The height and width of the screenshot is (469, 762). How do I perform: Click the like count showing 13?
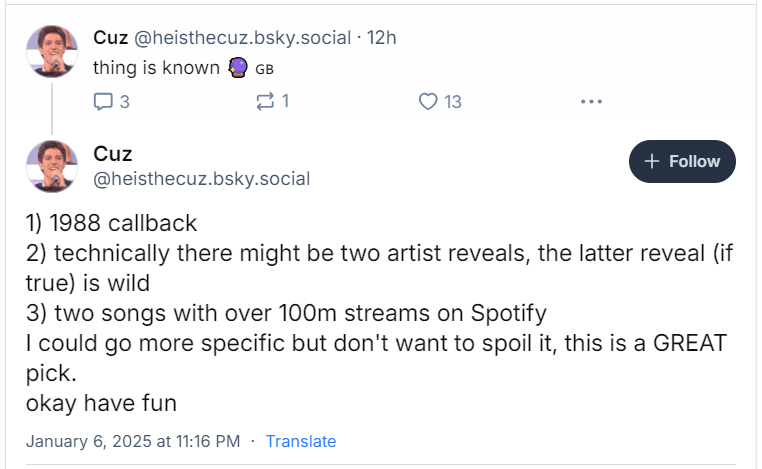453,101
